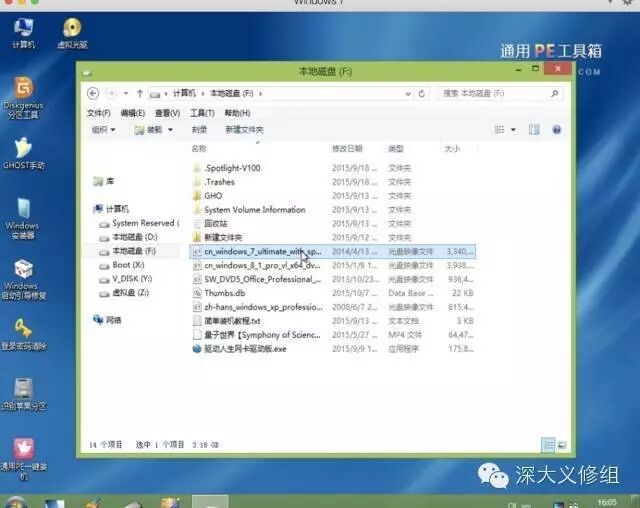Open the 识别苹果分区 desktop icon
The height and width of the screenshot is (508, 640).
point(23,394)
